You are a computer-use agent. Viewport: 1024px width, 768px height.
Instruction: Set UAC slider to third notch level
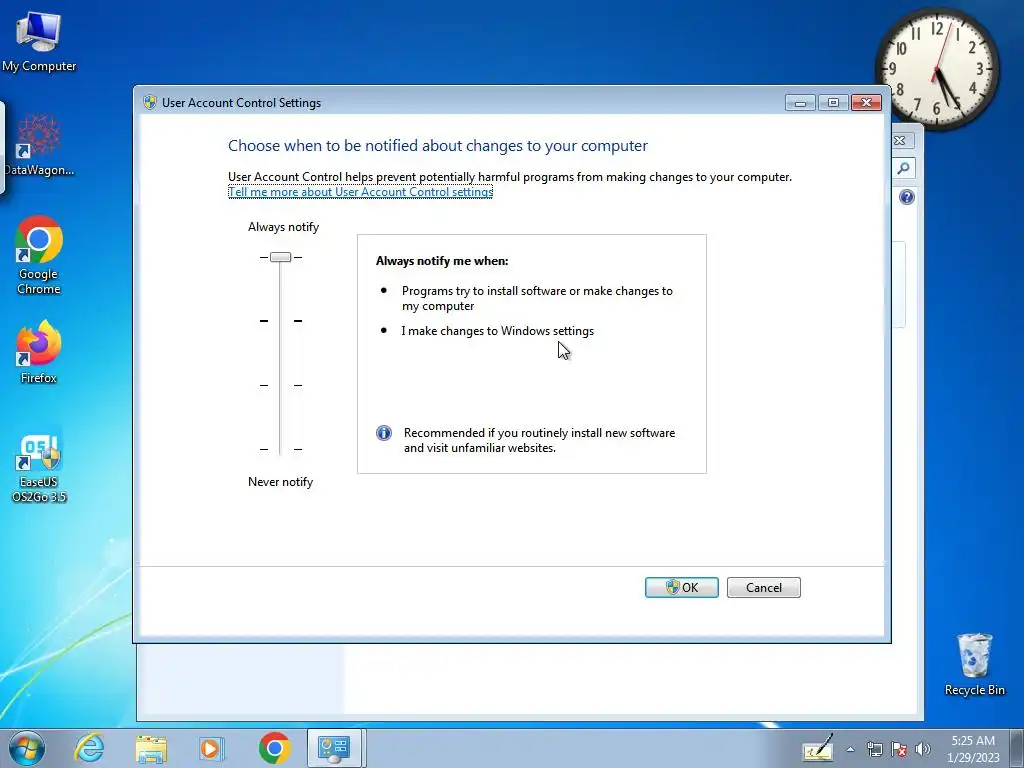280,385
